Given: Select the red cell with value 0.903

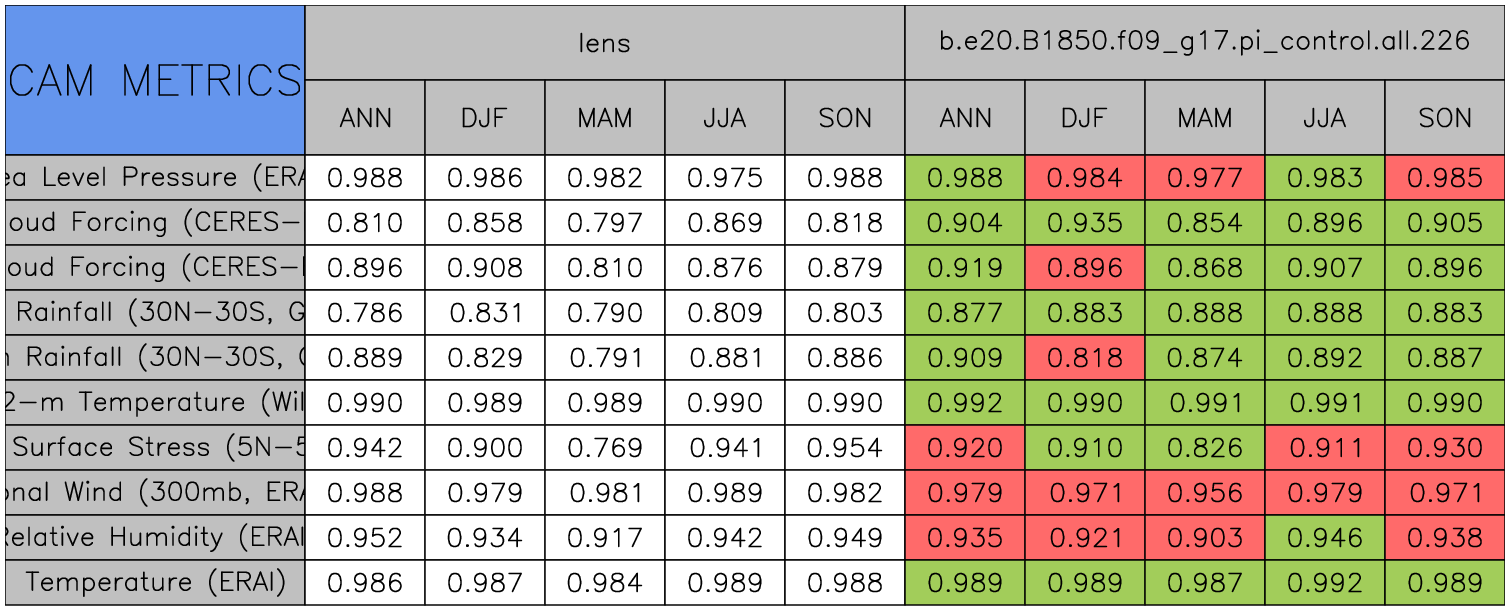Looking at the screenshot, I should click(1204, 538).
